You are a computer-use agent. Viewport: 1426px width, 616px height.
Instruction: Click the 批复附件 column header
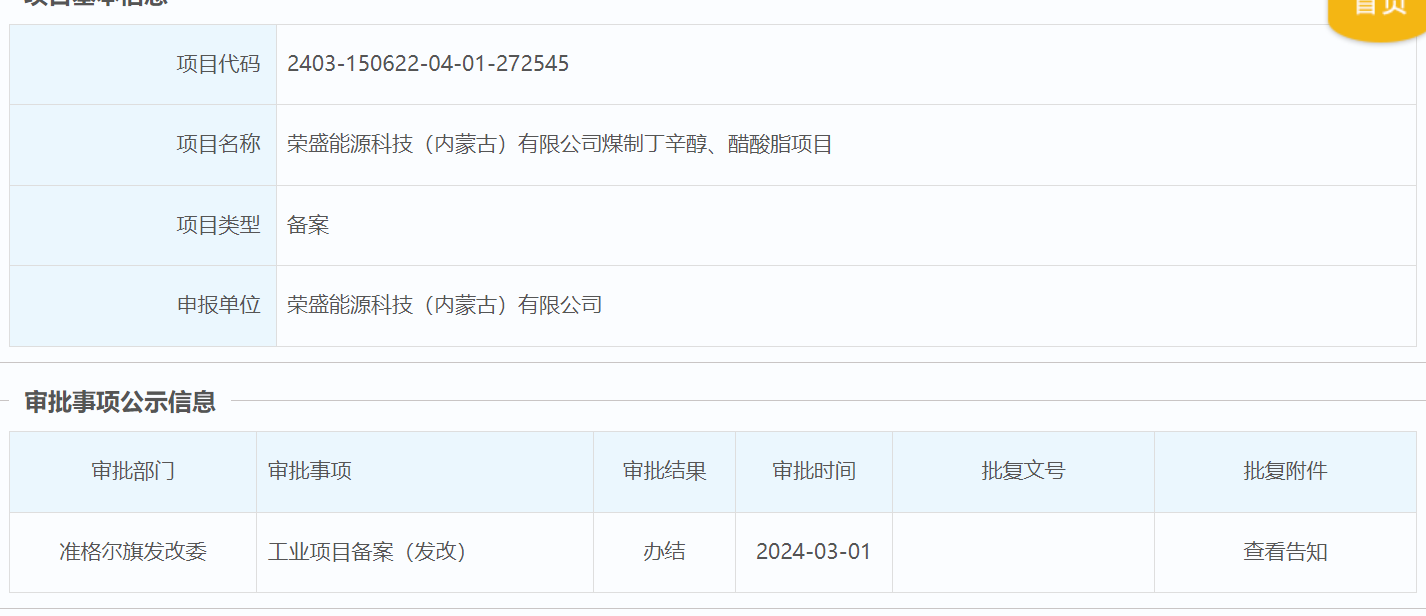click(1285, 471)
